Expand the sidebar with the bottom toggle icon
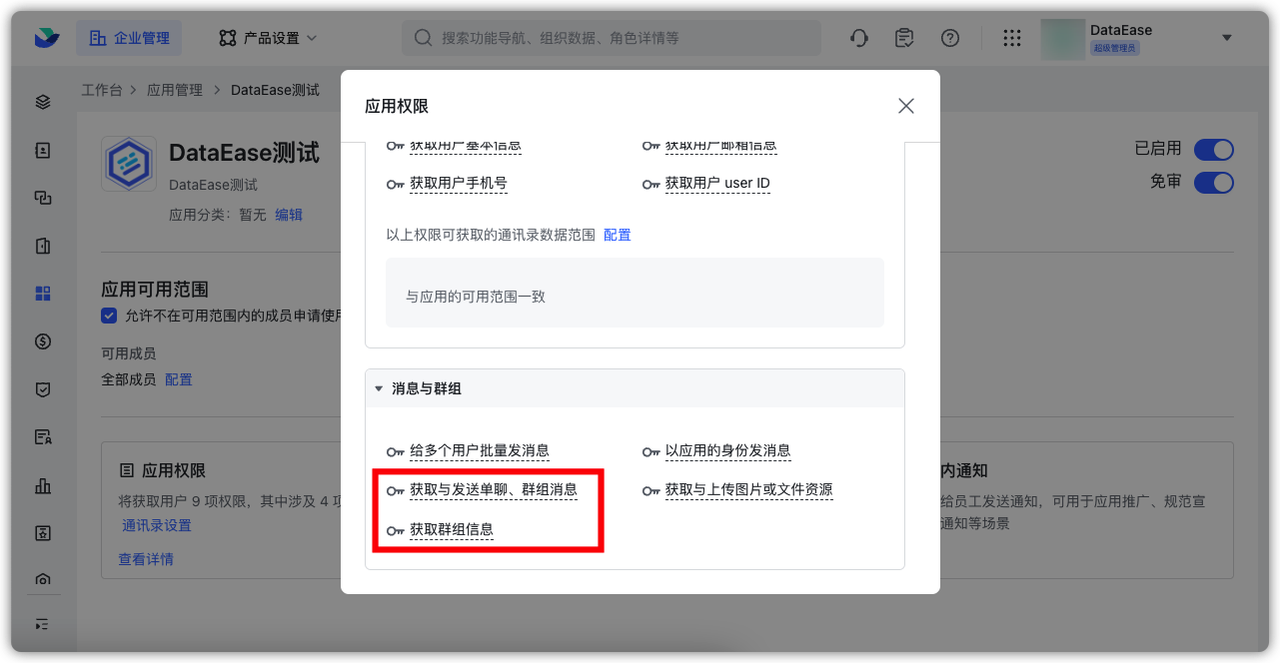1280x663 pixels. click(43, 624)
